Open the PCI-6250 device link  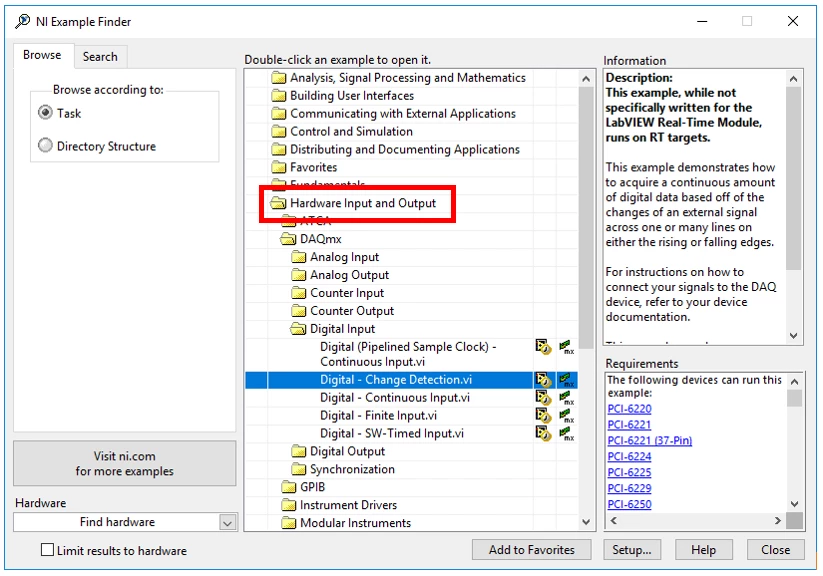[629, 504]
